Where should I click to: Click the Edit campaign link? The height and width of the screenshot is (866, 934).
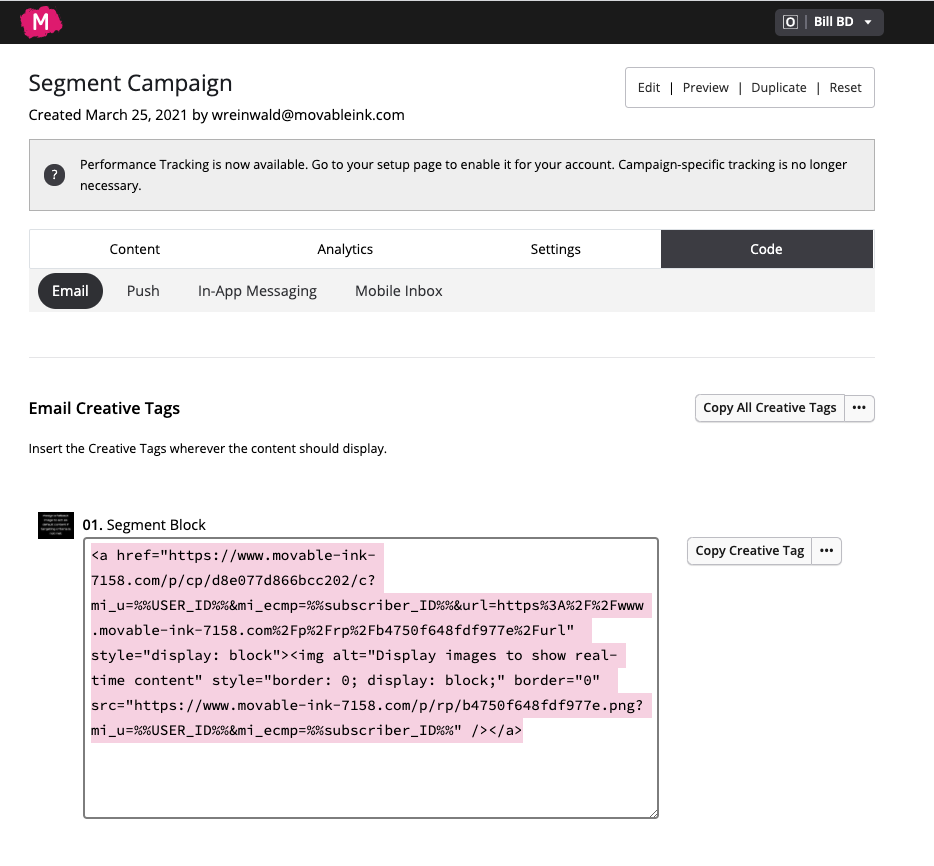click(x=649, y=88)
